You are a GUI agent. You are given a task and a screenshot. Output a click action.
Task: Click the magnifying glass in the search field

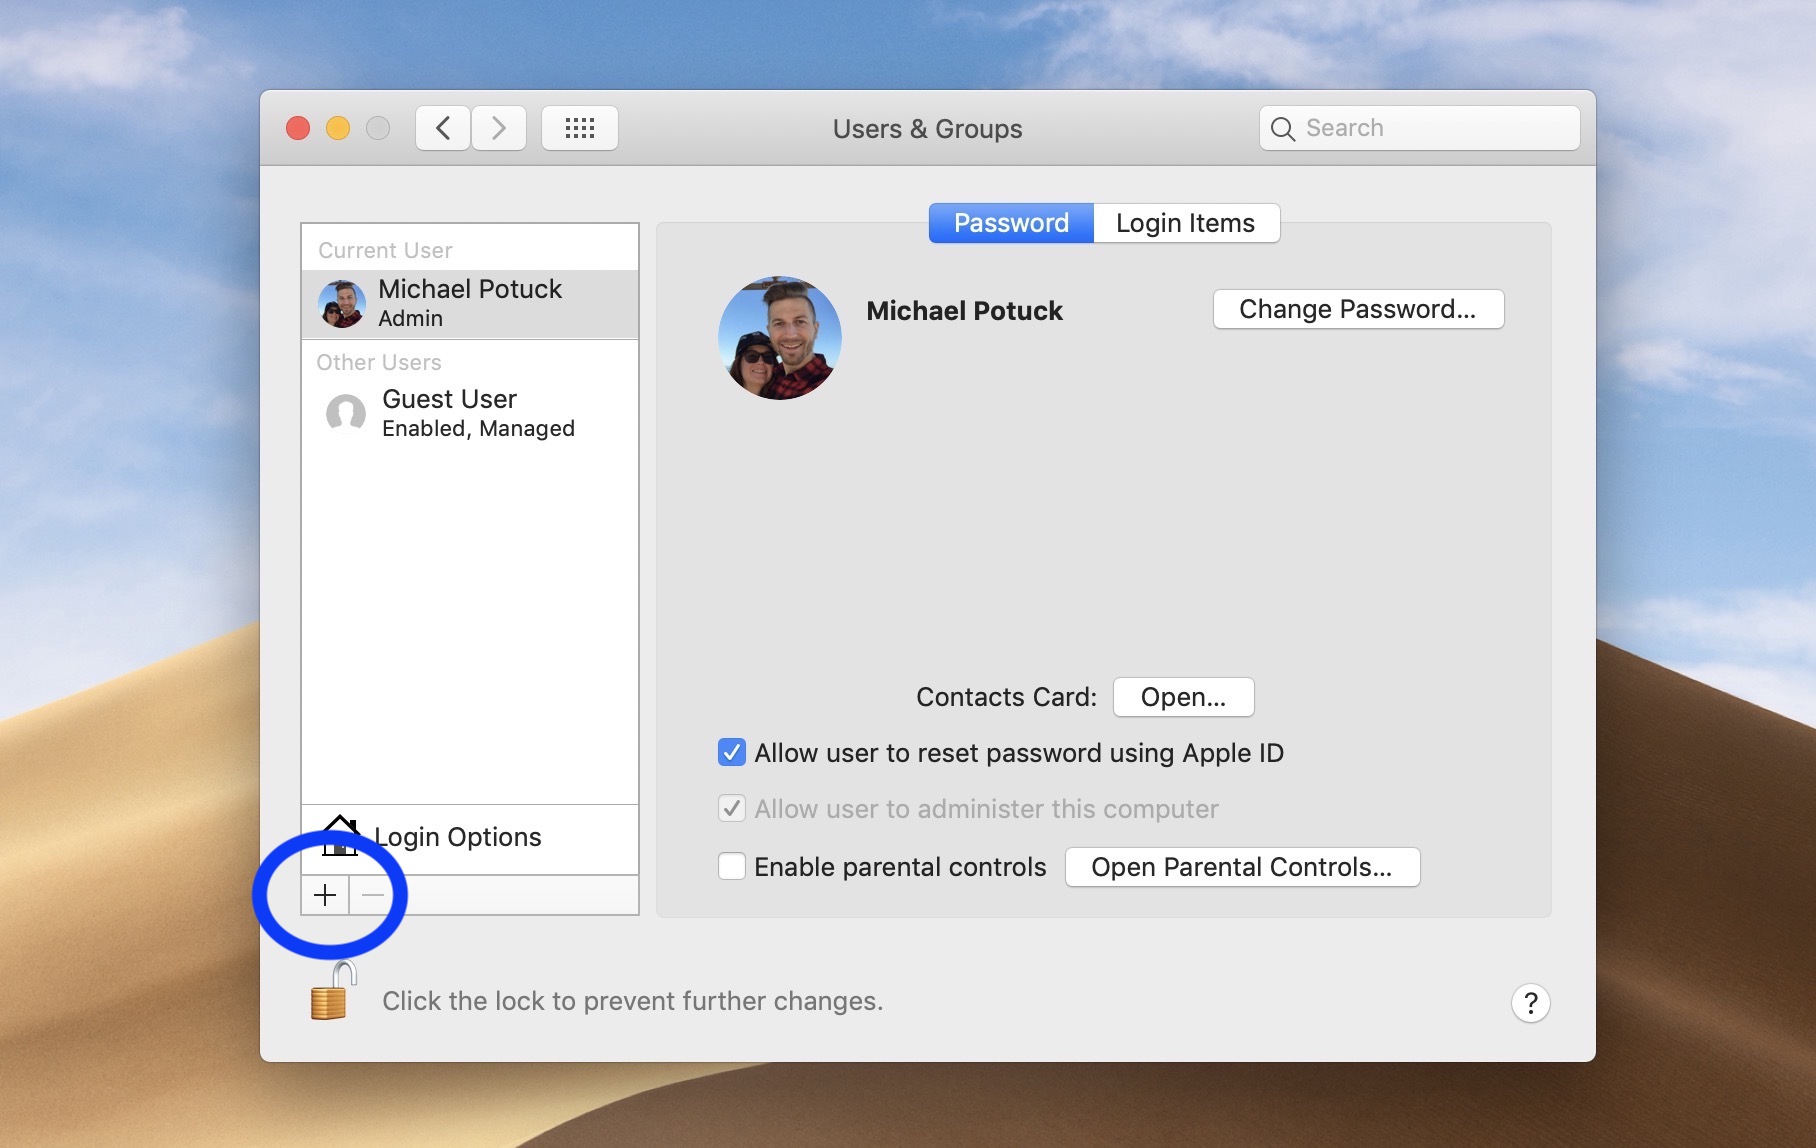tap(1284, 128)
